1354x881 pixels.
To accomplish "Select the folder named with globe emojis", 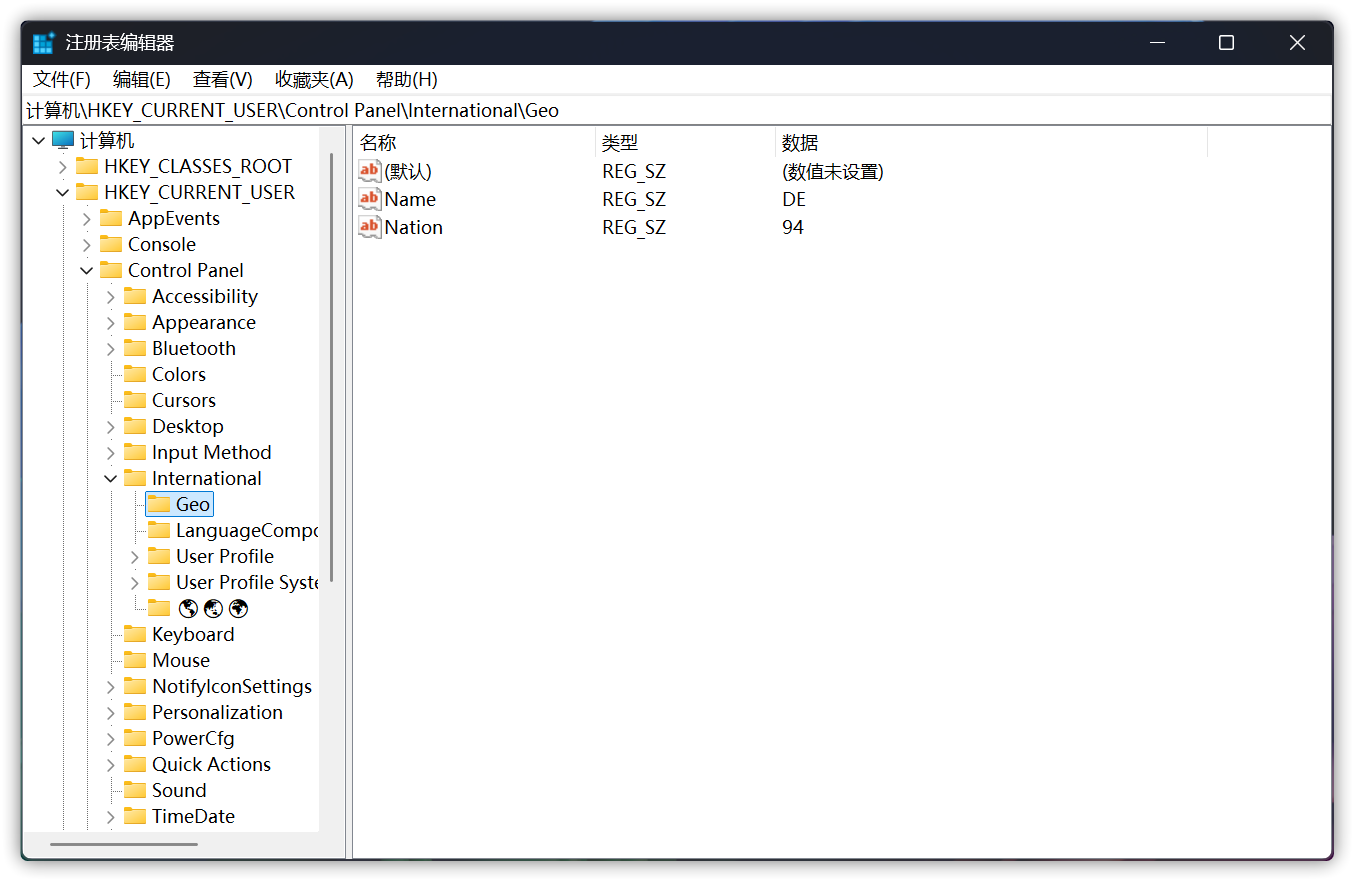I will (x=212, y=608).
